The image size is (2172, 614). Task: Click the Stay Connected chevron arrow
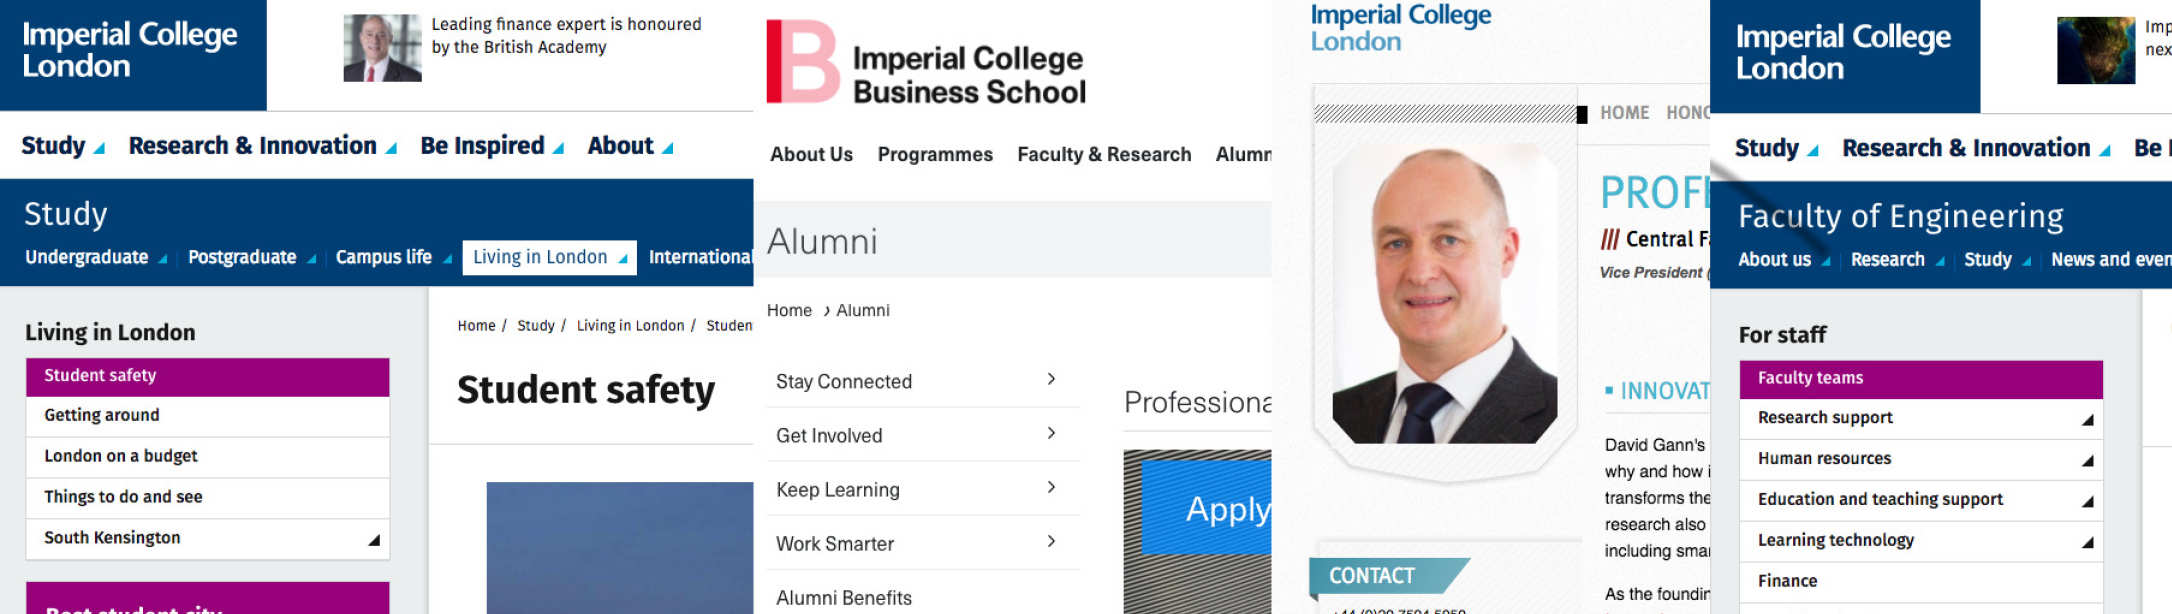coord(1051,379)
